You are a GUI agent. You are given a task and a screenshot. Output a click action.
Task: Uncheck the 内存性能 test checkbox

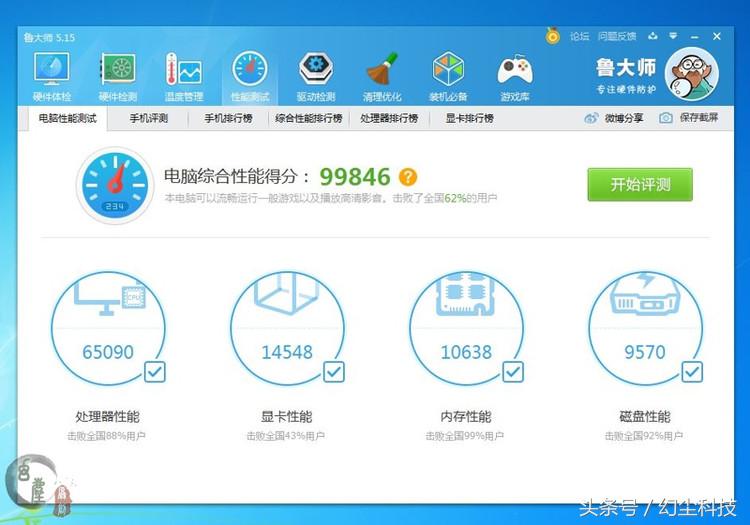point(513,372)
